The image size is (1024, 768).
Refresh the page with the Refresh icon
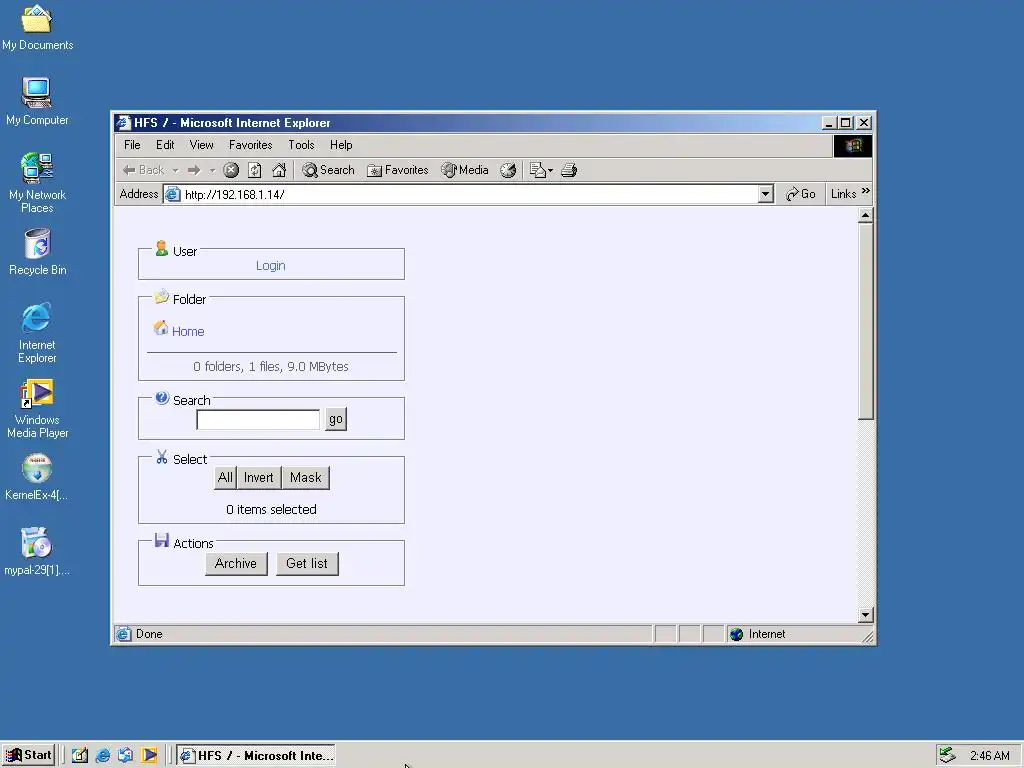(x=255, y=170)
